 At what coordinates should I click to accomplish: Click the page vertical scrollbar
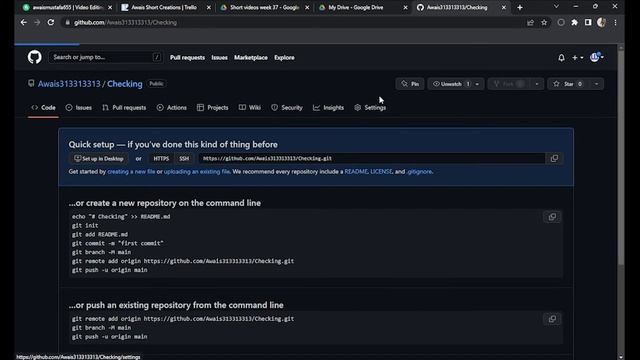(x=621, y=157)
